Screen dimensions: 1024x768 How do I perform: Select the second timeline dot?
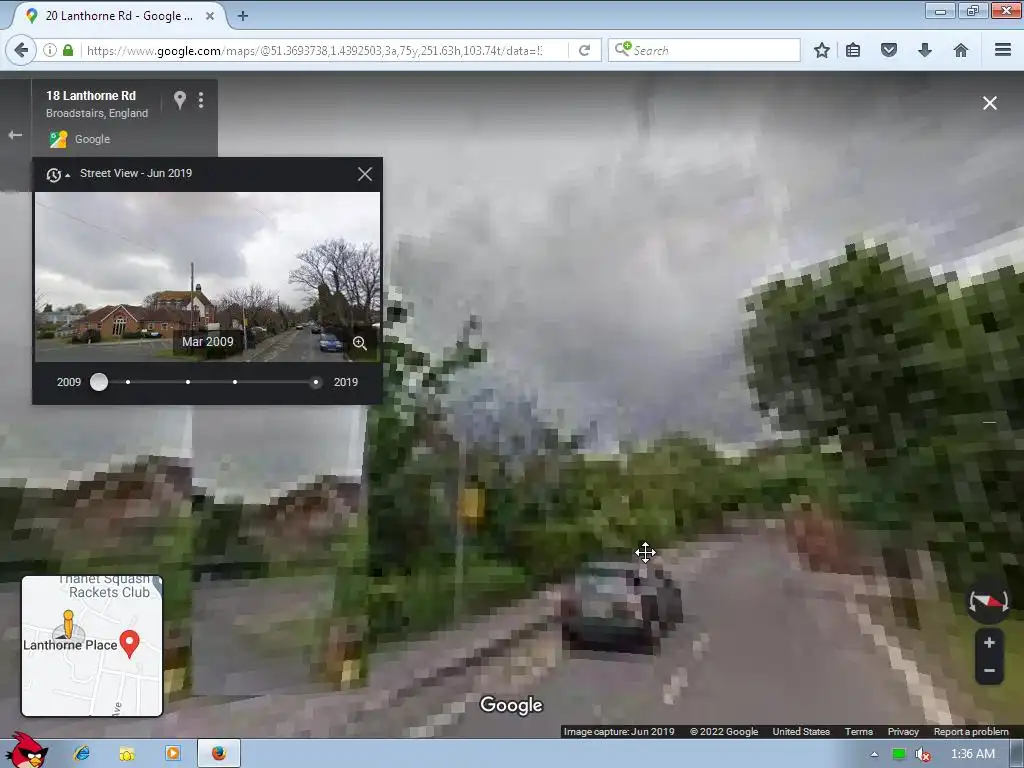click(128, 382)
